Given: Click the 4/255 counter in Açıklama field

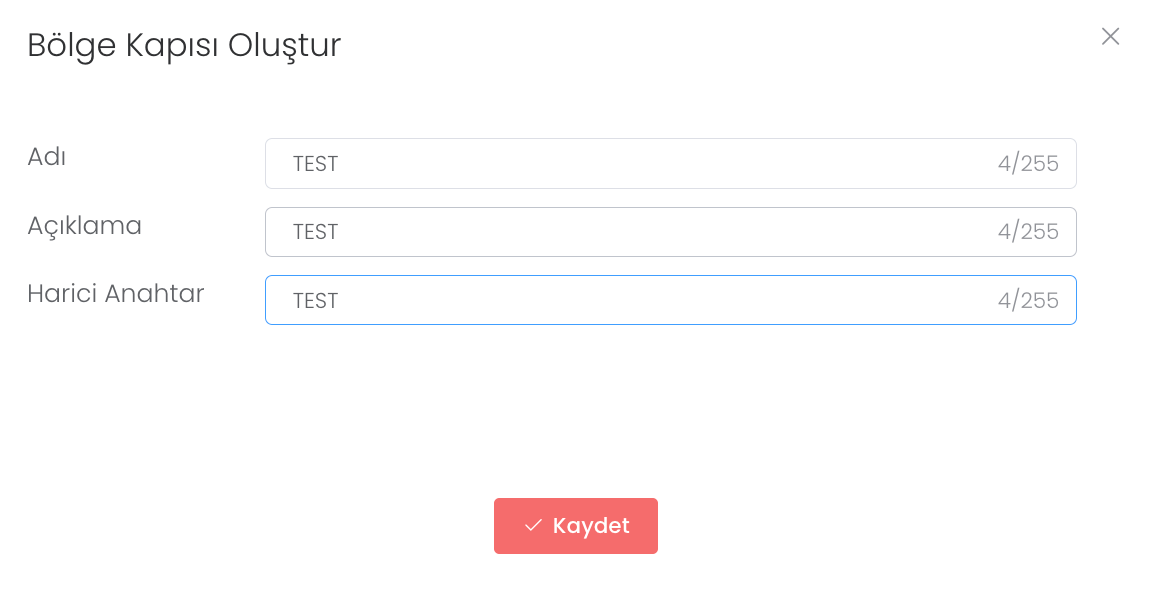Looking at the screenshot, I should pos(1027,232).
